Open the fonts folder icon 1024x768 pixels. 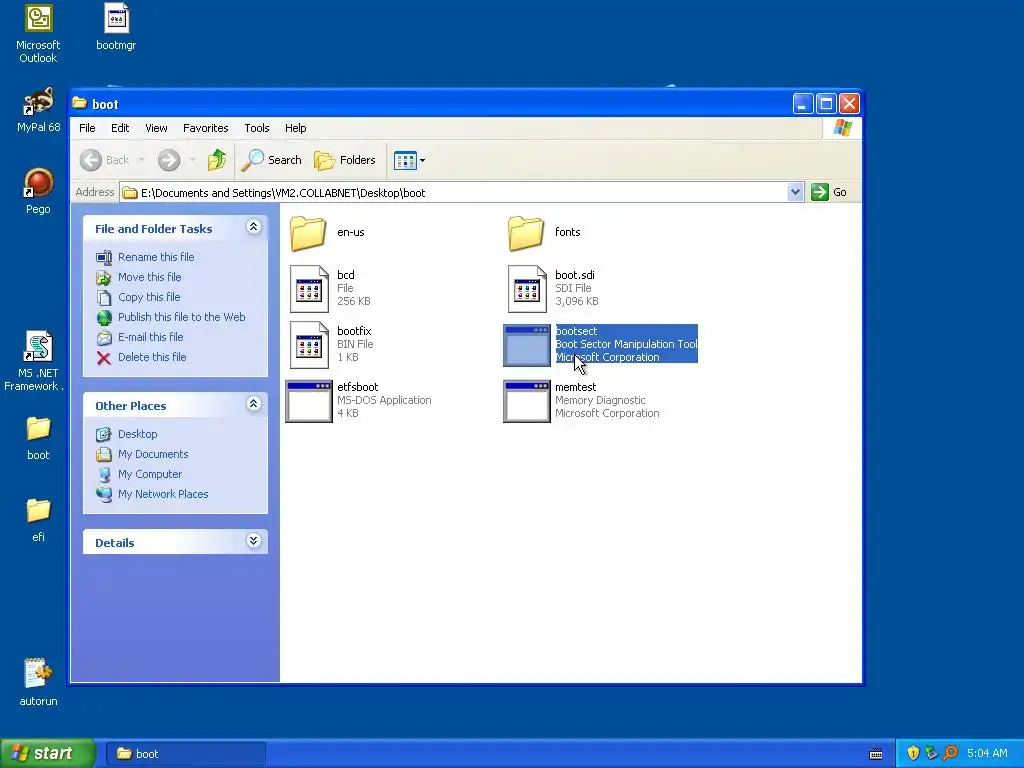pyautogui.click(x=526, y=233)
